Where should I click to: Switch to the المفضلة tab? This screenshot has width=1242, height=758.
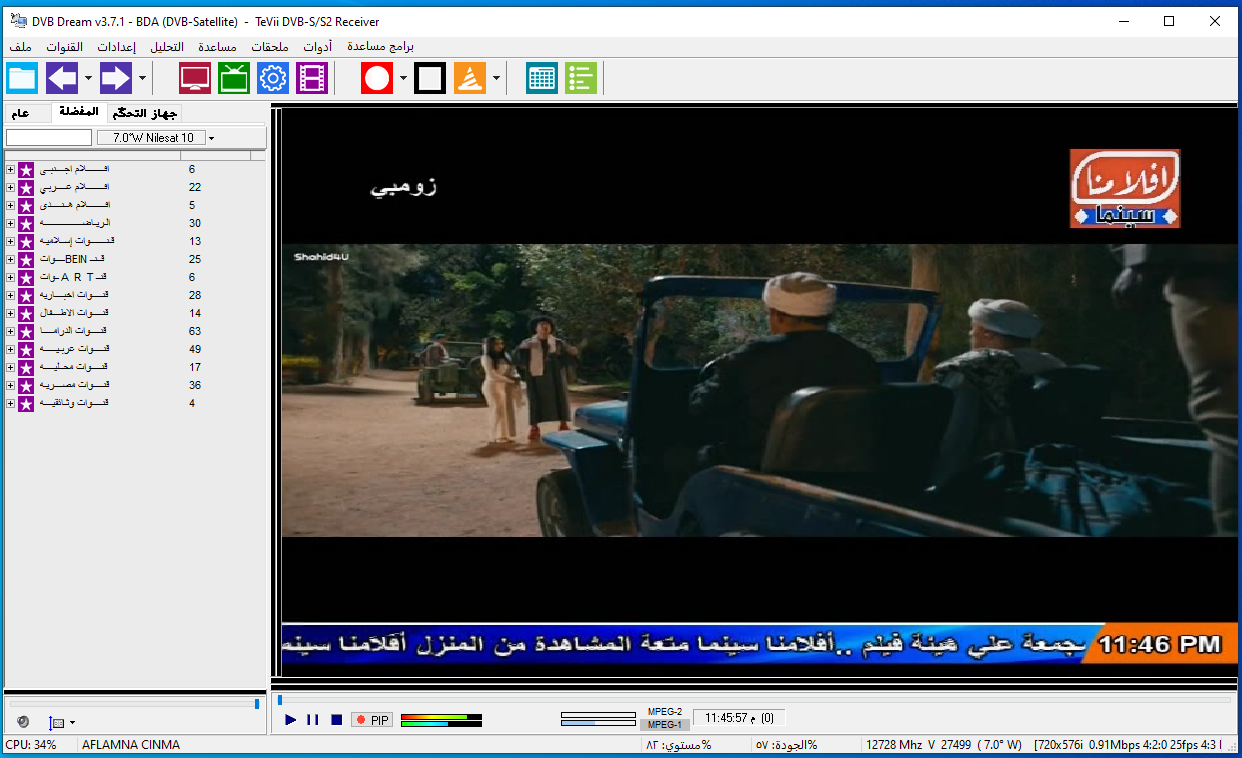pyautogui.click(x=77, y=112)
